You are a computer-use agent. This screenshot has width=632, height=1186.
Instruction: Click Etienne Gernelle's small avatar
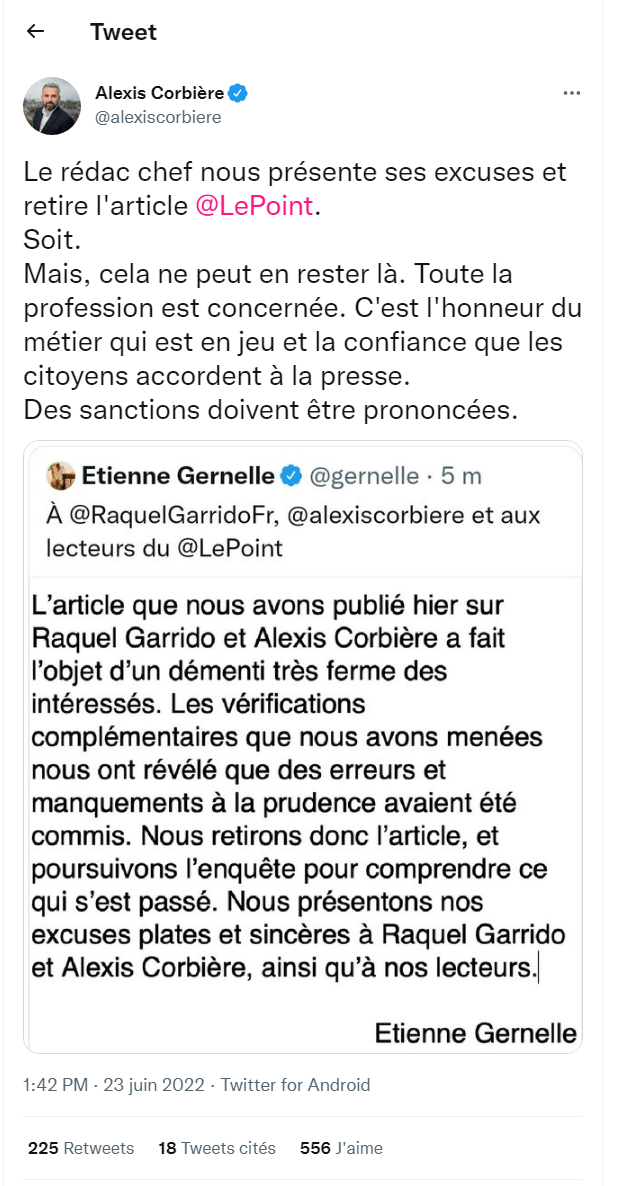click(60, 476)
